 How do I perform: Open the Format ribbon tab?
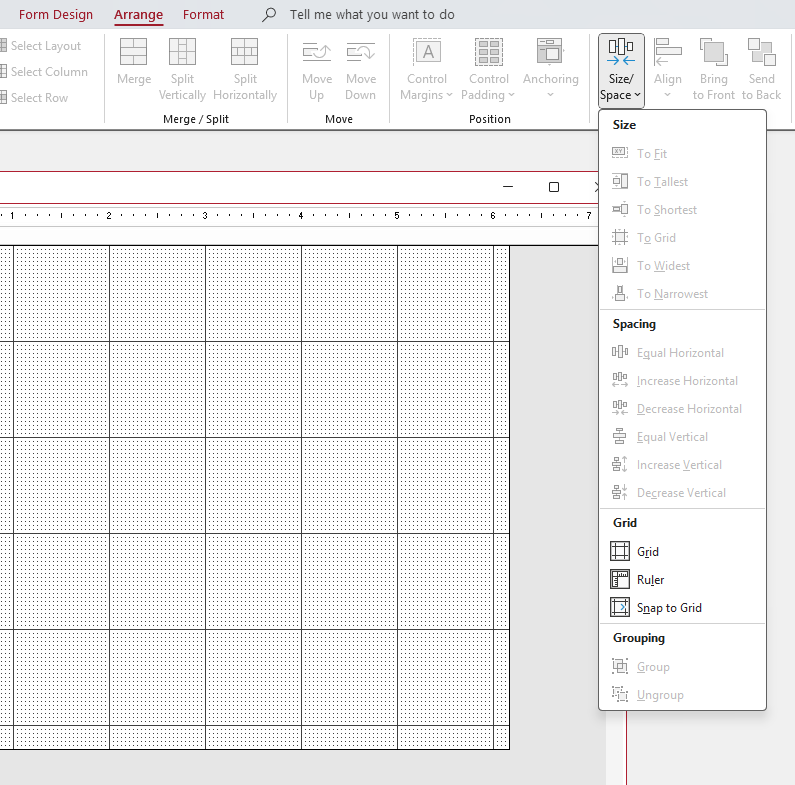[x=203, y=15]
